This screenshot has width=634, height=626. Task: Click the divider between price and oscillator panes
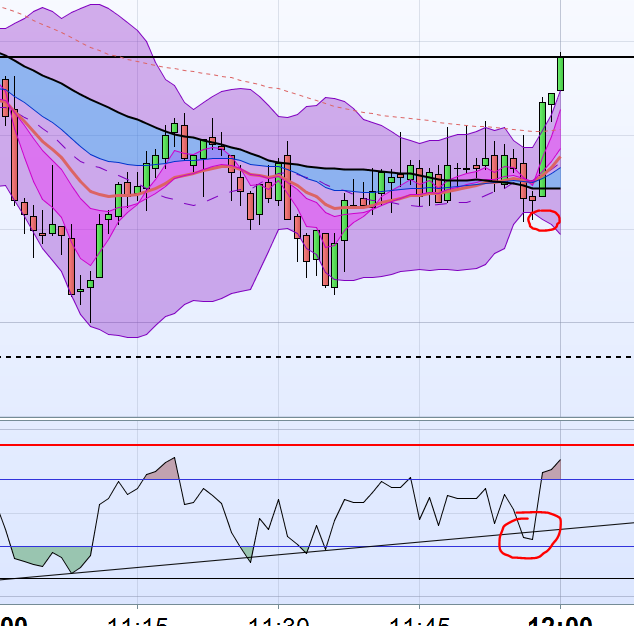[317, 419]
